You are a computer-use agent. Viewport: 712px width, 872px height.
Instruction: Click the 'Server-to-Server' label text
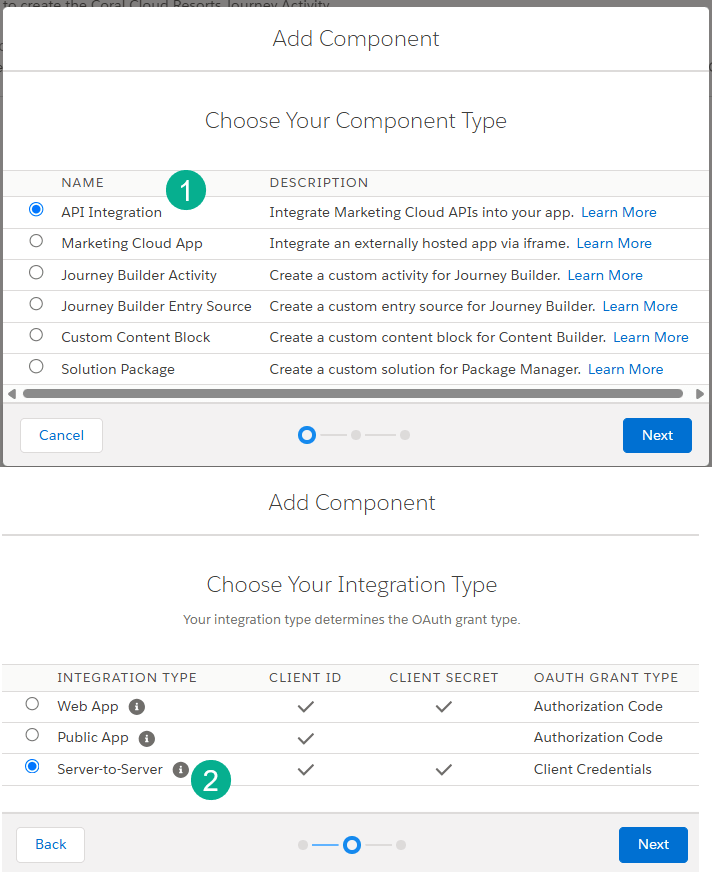pos(110,769)
